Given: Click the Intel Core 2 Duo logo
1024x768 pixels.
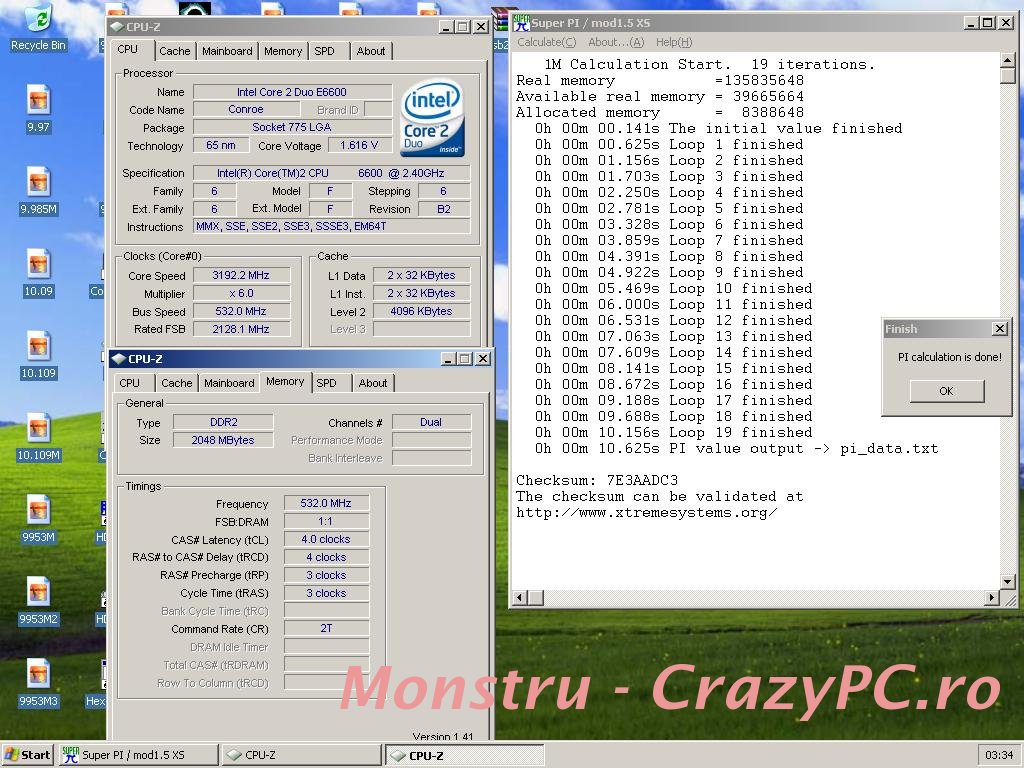Looking at the screenshot, I should 432,119.
